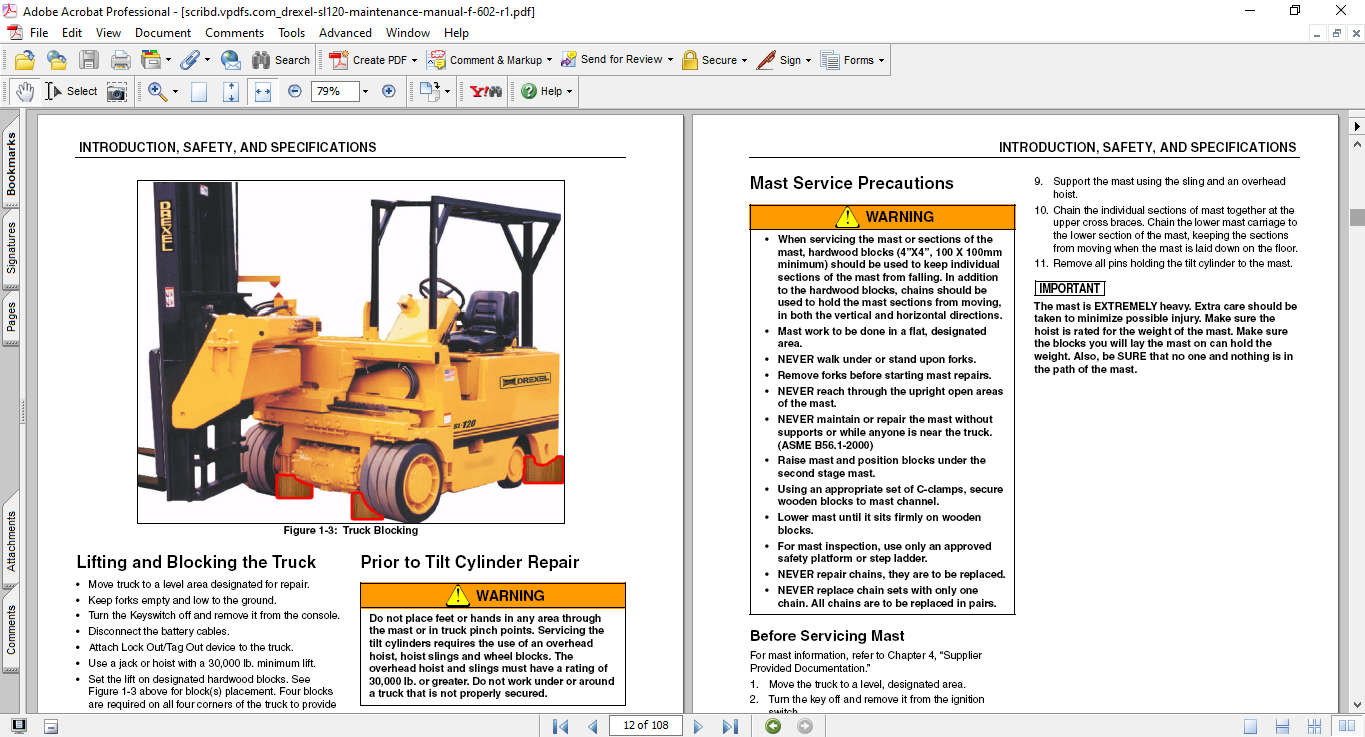Click the page number field
1365x737 pixels.
click(x=645, y=725)
